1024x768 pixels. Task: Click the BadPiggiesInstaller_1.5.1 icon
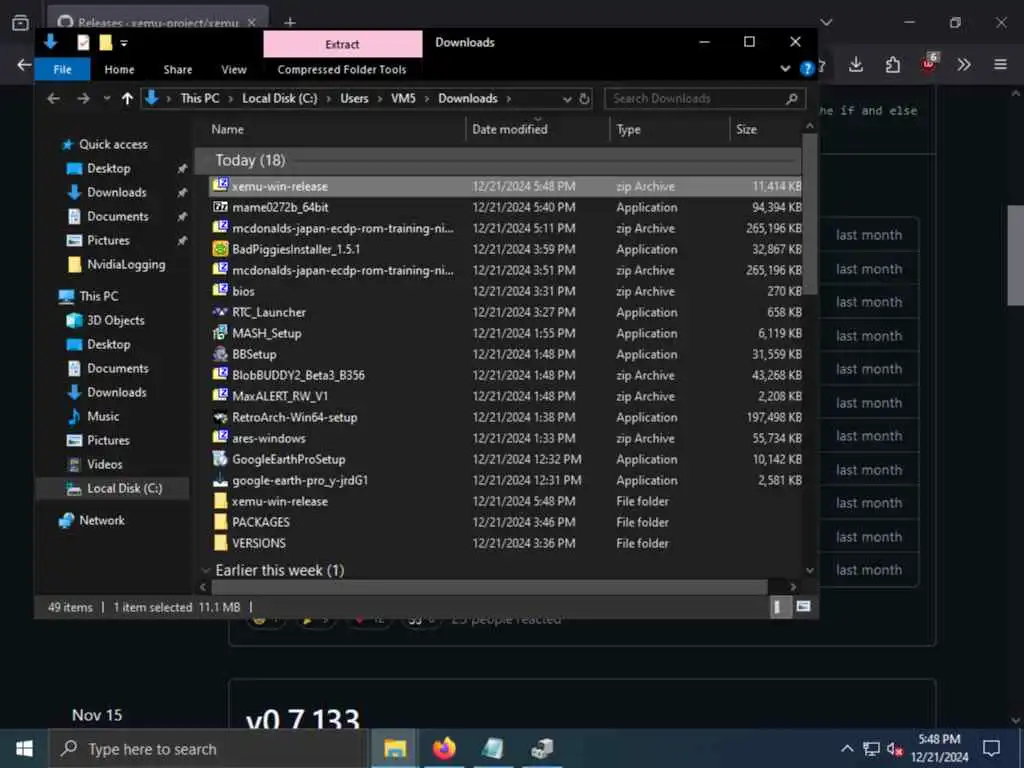(x=220, y=249)
